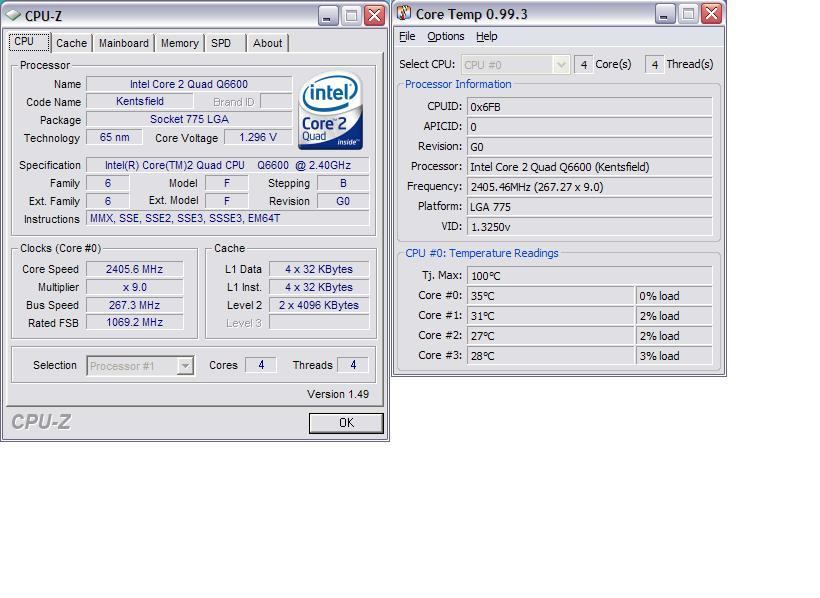Minimize the Core Temp window
Viewport: 820px width, 598px height.
(x=665, y=14)
